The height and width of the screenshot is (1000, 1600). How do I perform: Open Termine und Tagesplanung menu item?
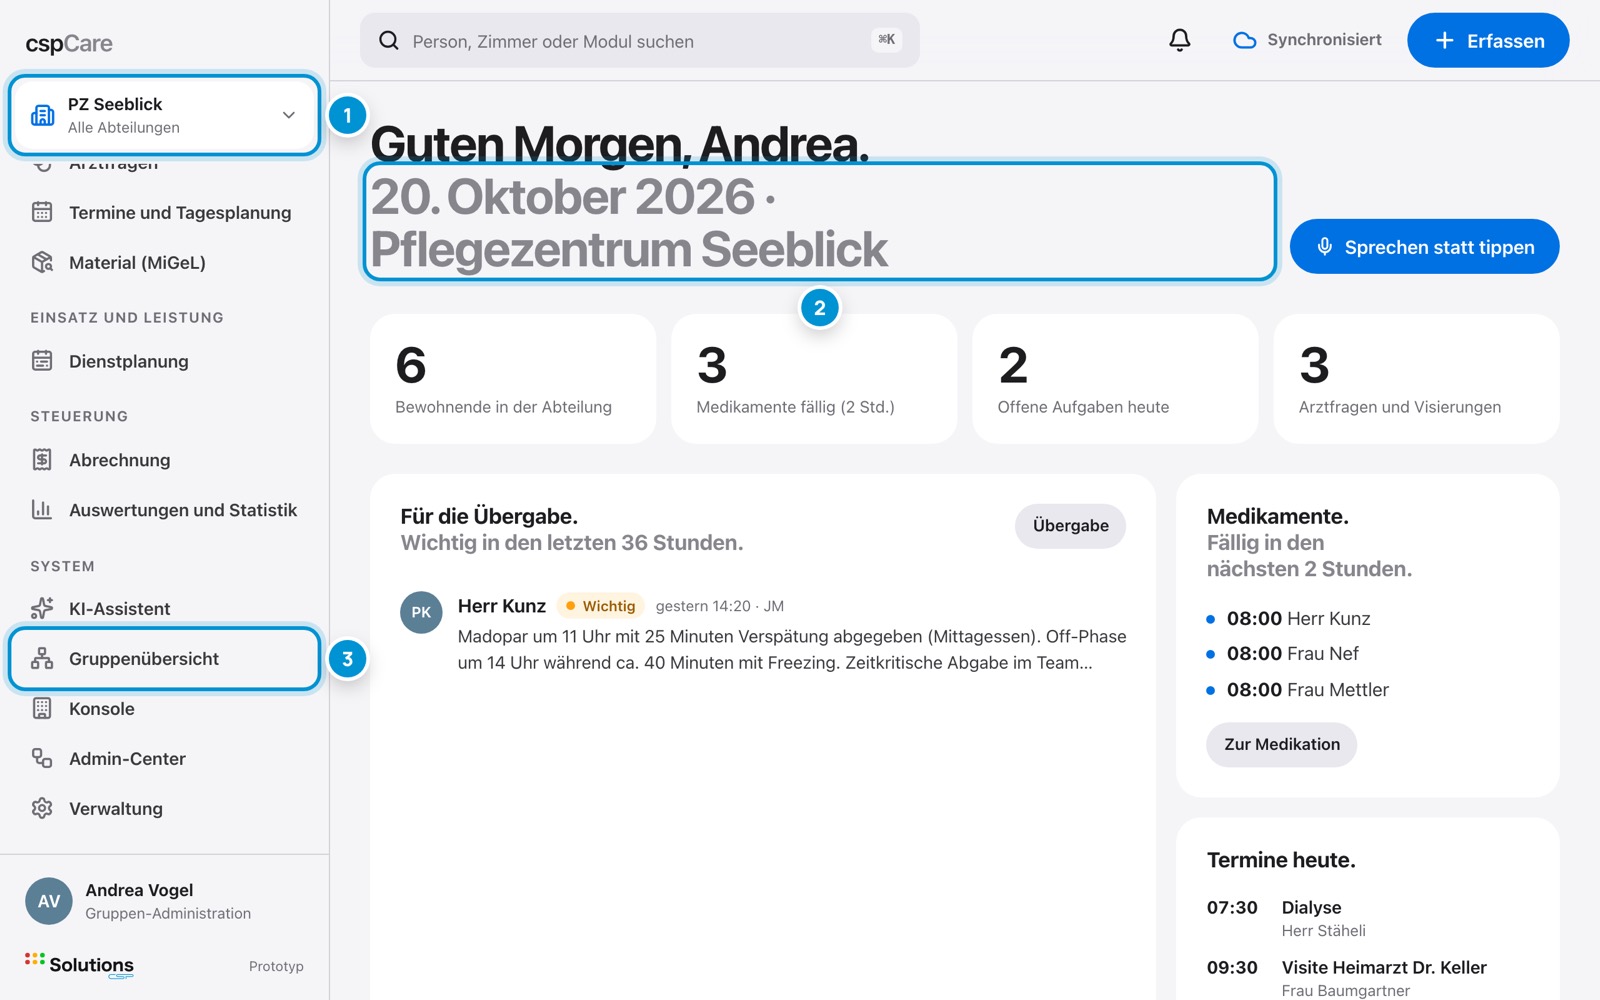[165, 212]
